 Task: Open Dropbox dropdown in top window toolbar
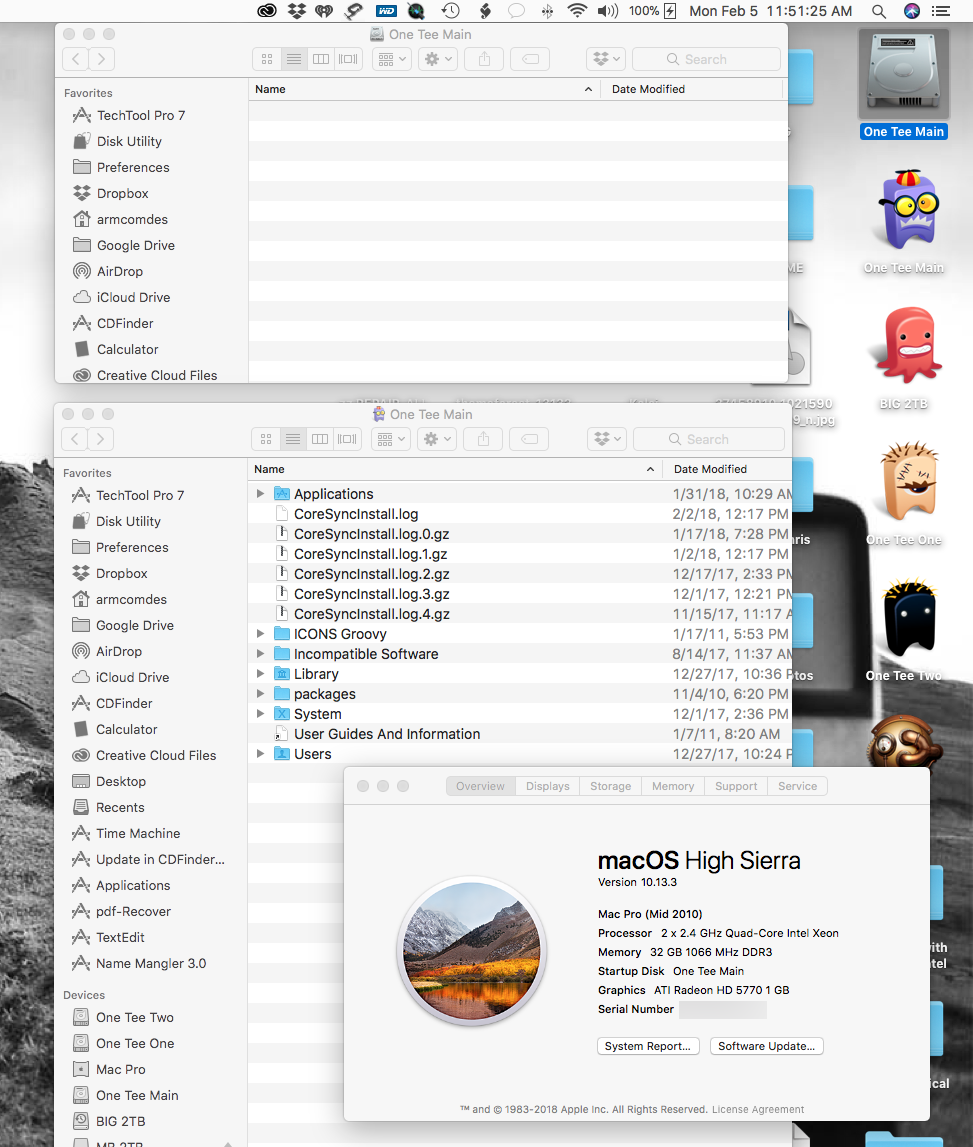(606, 59)
